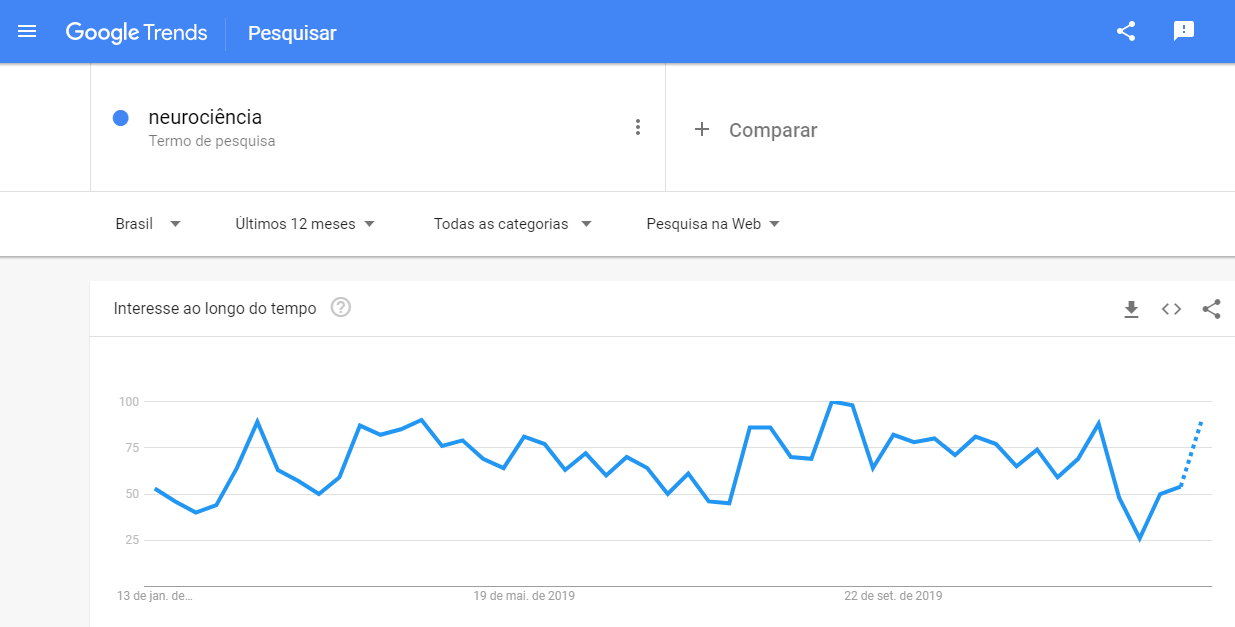Viewport: 1235px width, 627px height.
Task: Open the help icon beside chart title
Action: coord(341,308)
